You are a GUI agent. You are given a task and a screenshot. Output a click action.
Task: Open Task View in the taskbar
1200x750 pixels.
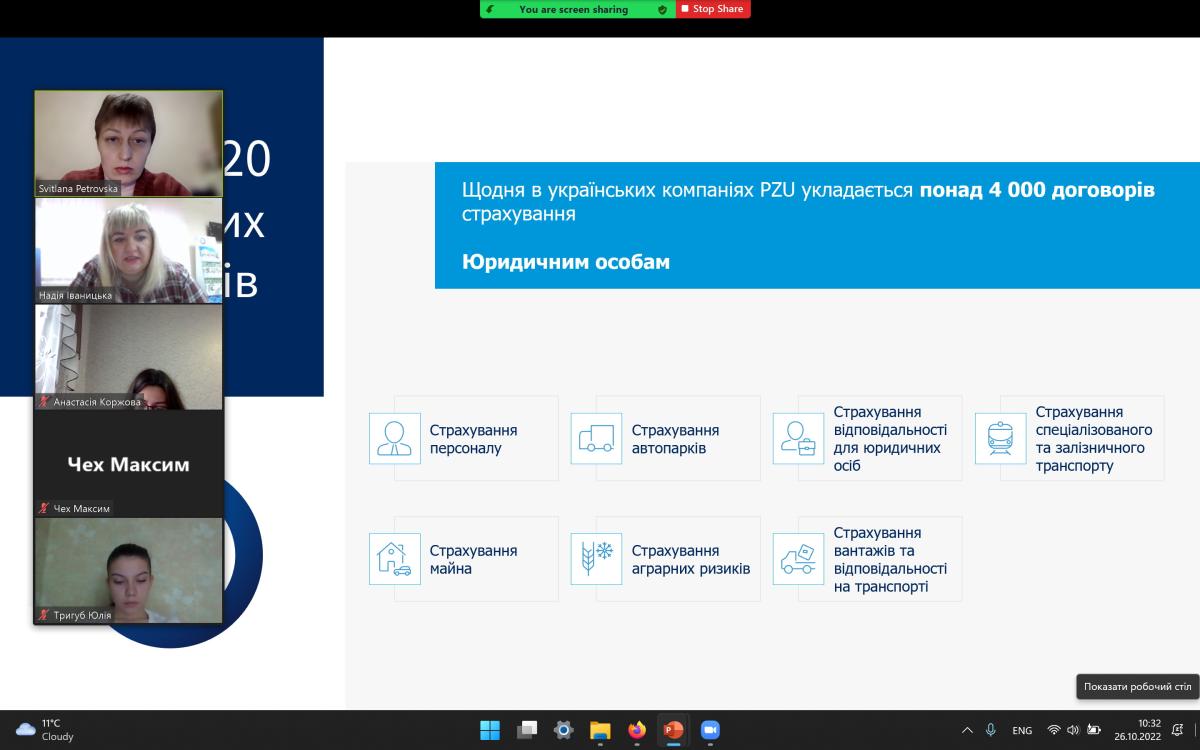pos(527,730)
